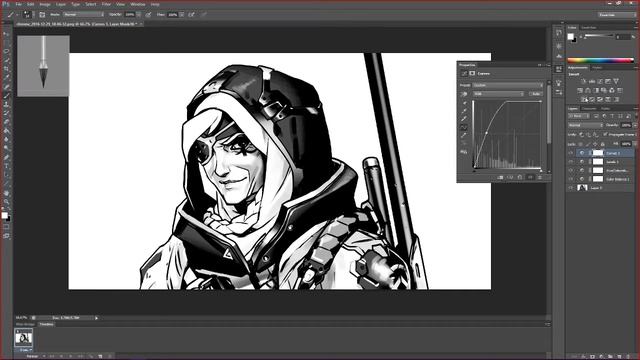Enable airbrush-style build-up icon

(191, 14)
